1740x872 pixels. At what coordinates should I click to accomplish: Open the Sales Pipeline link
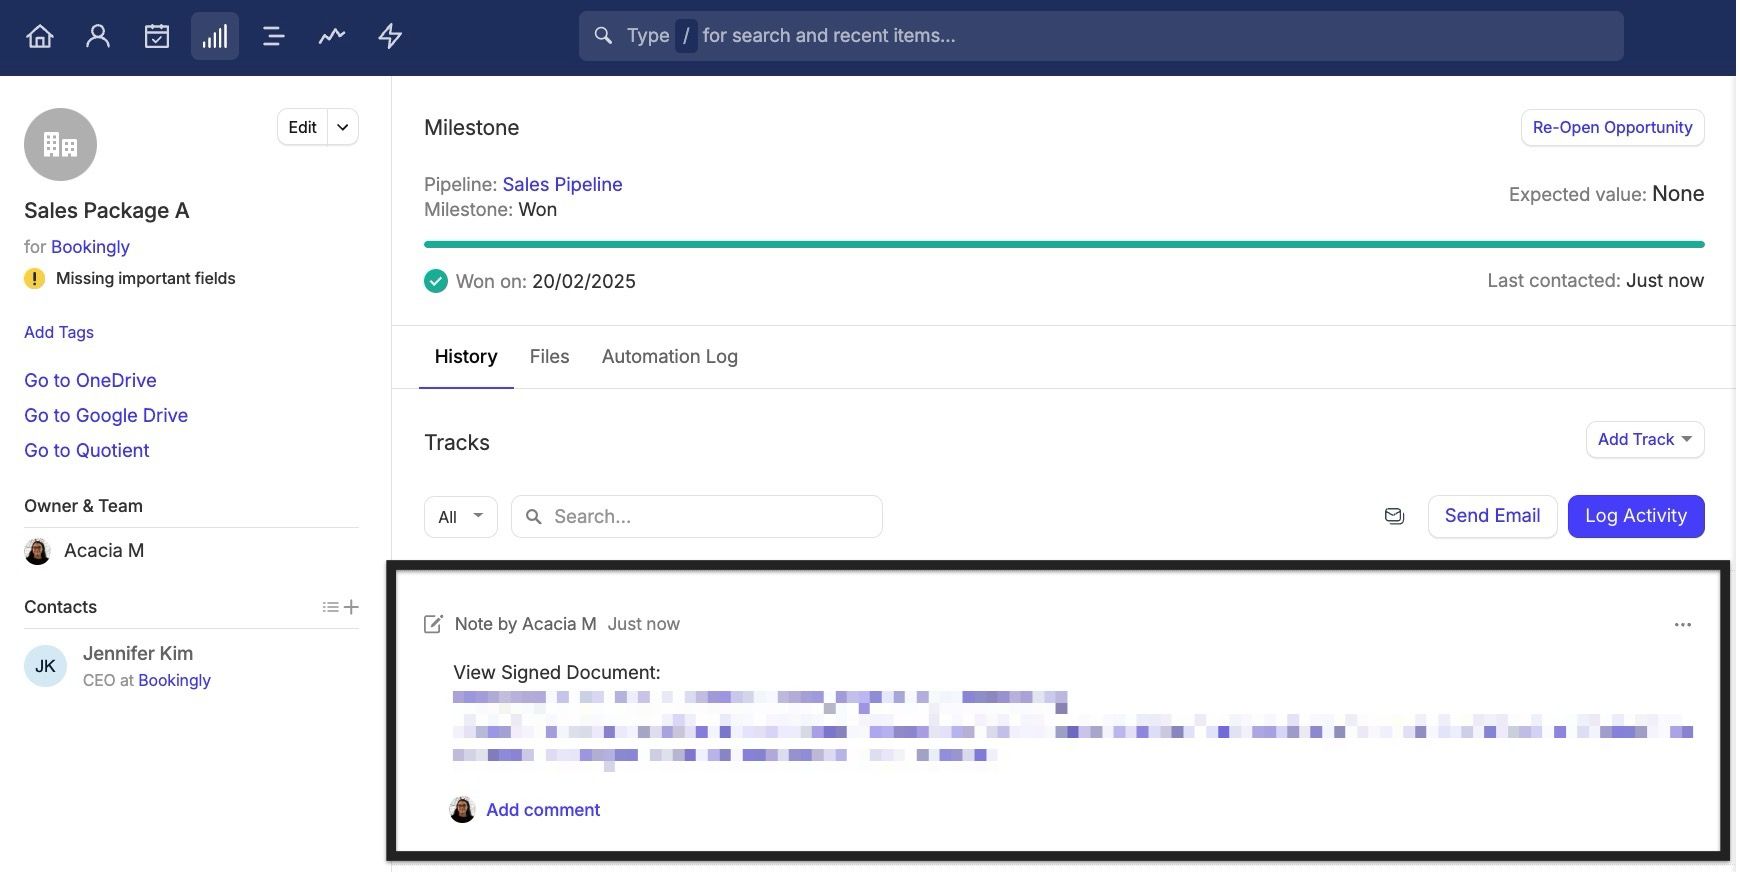click(x=562, y=184)
